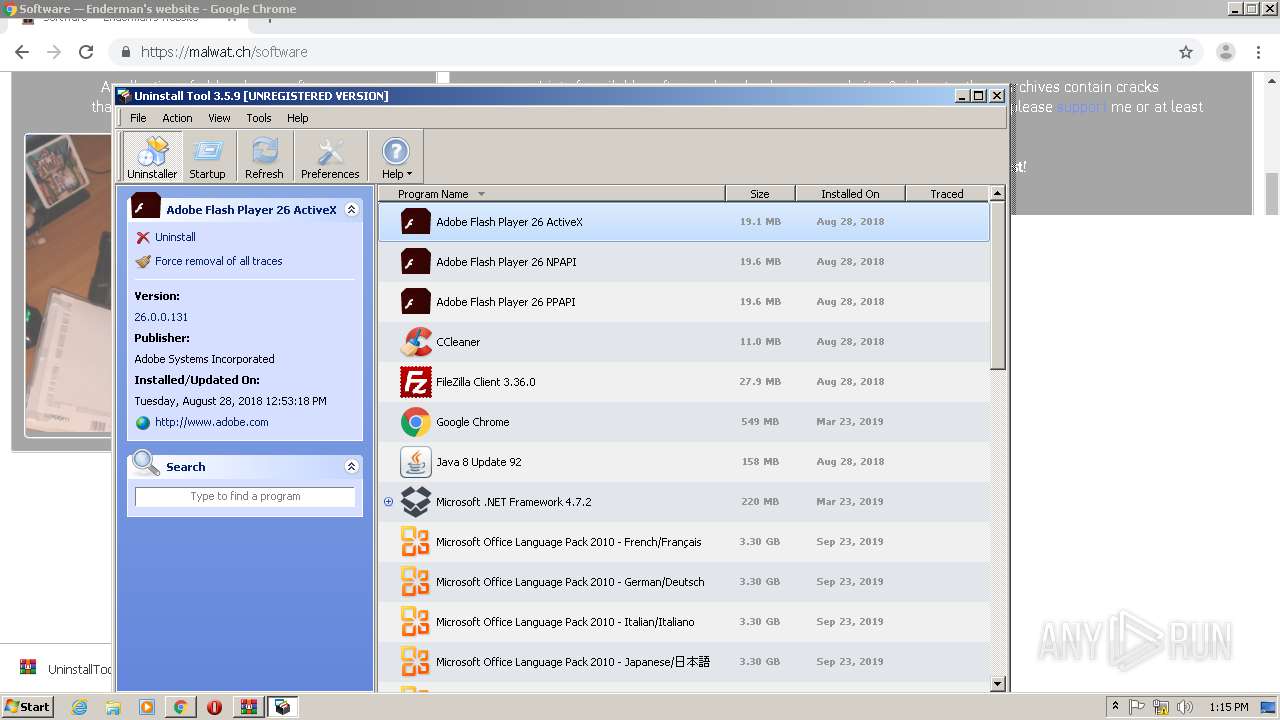Select the Microsoft .NET Framework icon

click(415, 502)
